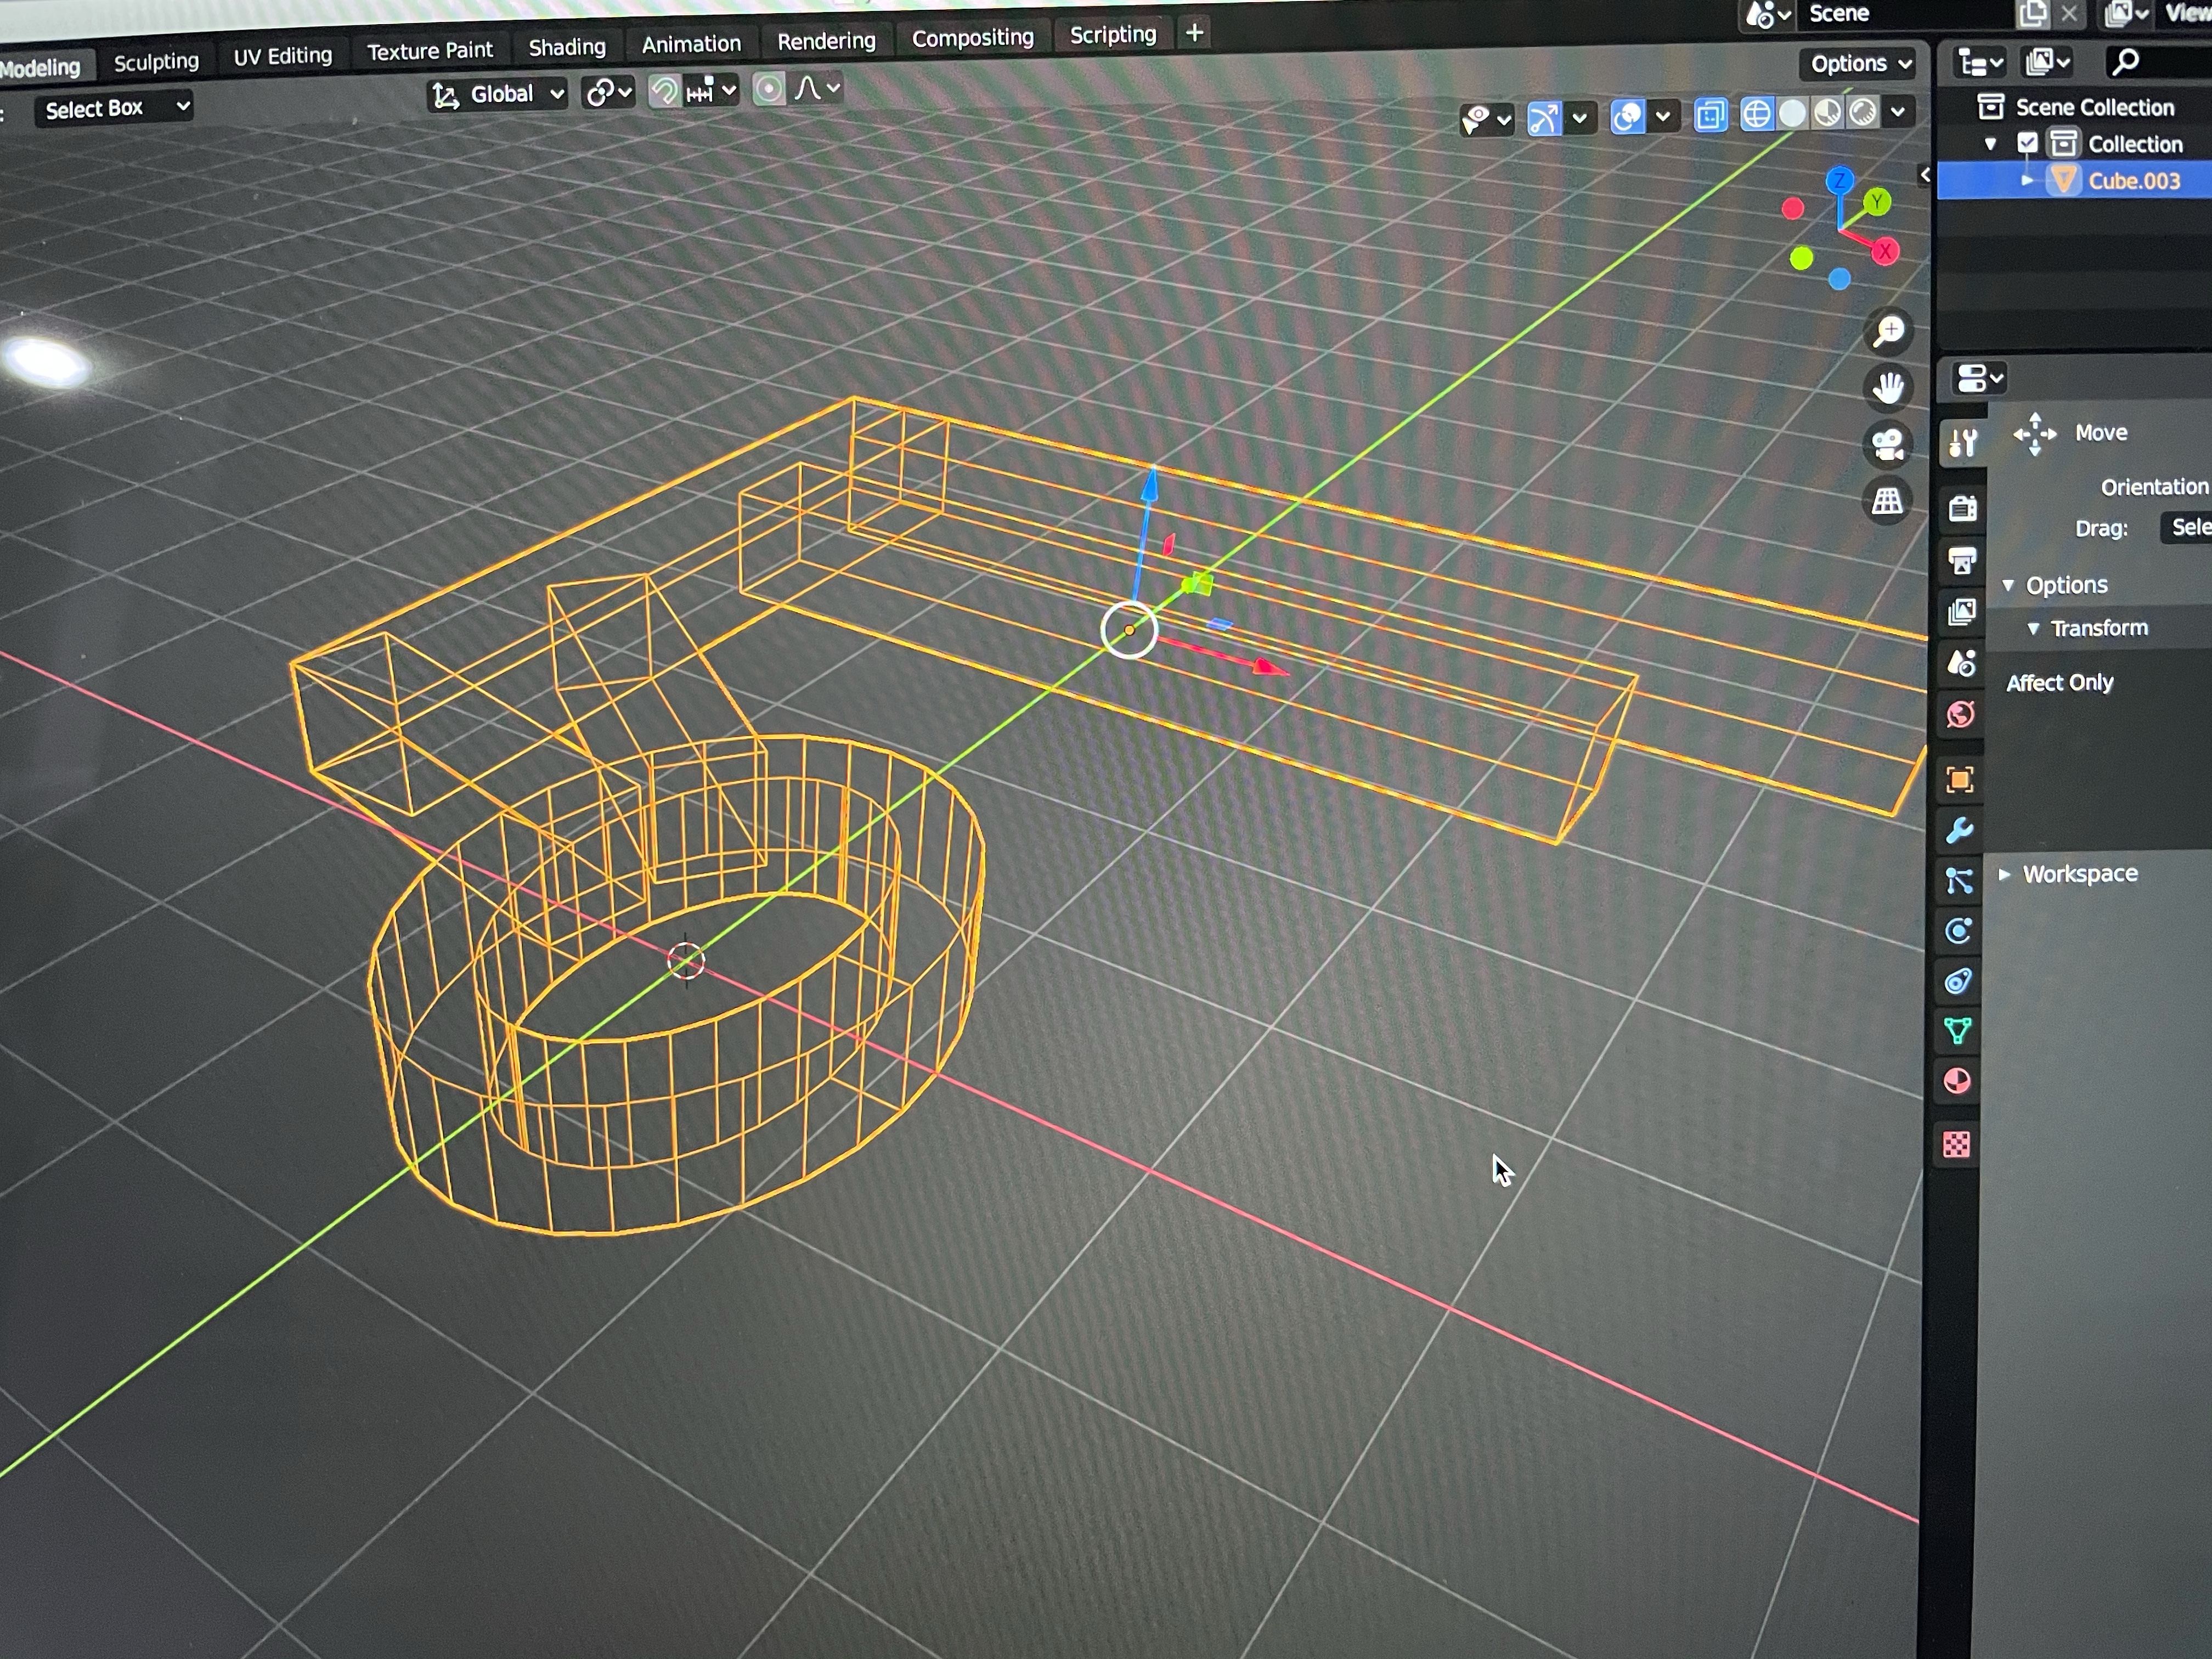Toggle camera view icon

[x=1888, y=444]
